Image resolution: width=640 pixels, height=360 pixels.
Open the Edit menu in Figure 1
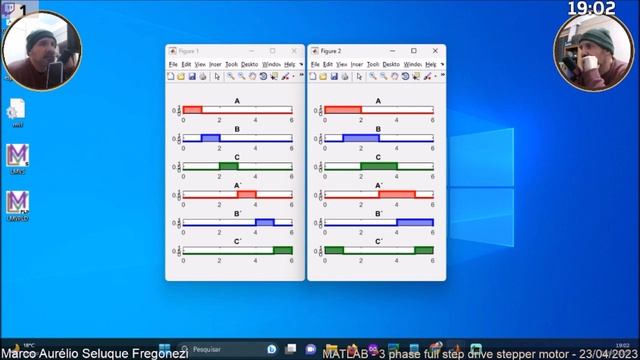coord(186,64)
